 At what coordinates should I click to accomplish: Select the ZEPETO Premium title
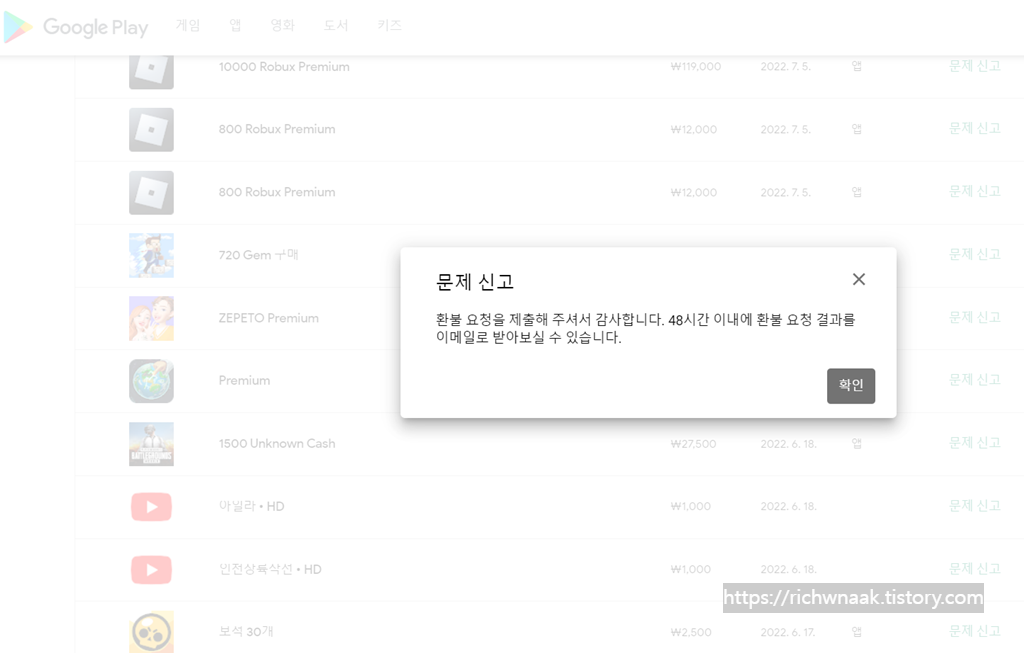click(x=268, y=318)
